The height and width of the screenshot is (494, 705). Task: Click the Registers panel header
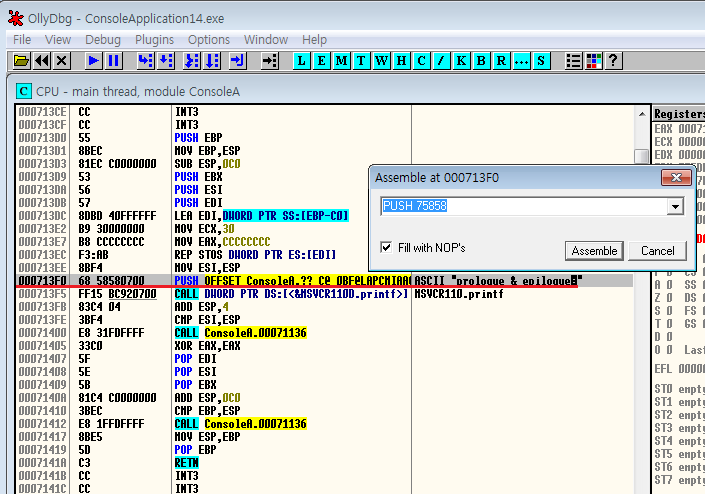679,114
